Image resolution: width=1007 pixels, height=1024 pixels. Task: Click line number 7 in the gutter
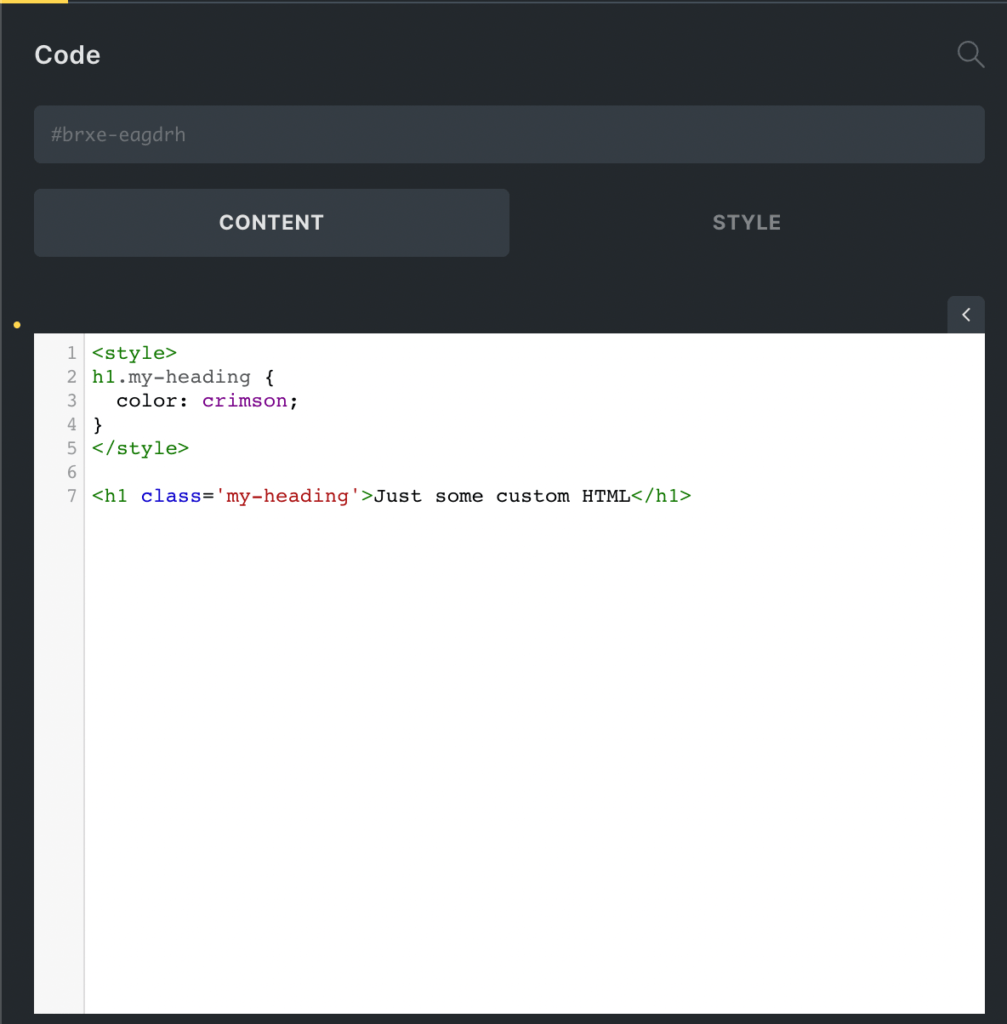(71, 496)
